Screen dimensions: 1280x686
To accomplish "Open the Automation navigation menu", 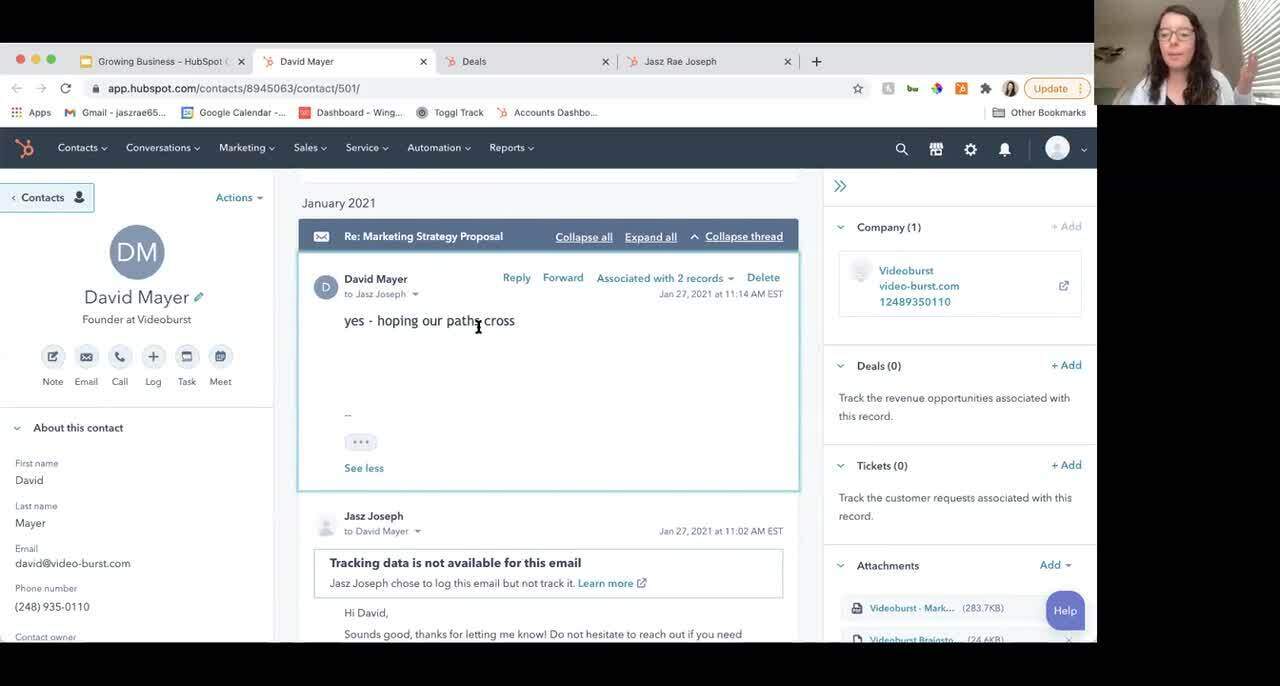I will (x=439, y=148).
